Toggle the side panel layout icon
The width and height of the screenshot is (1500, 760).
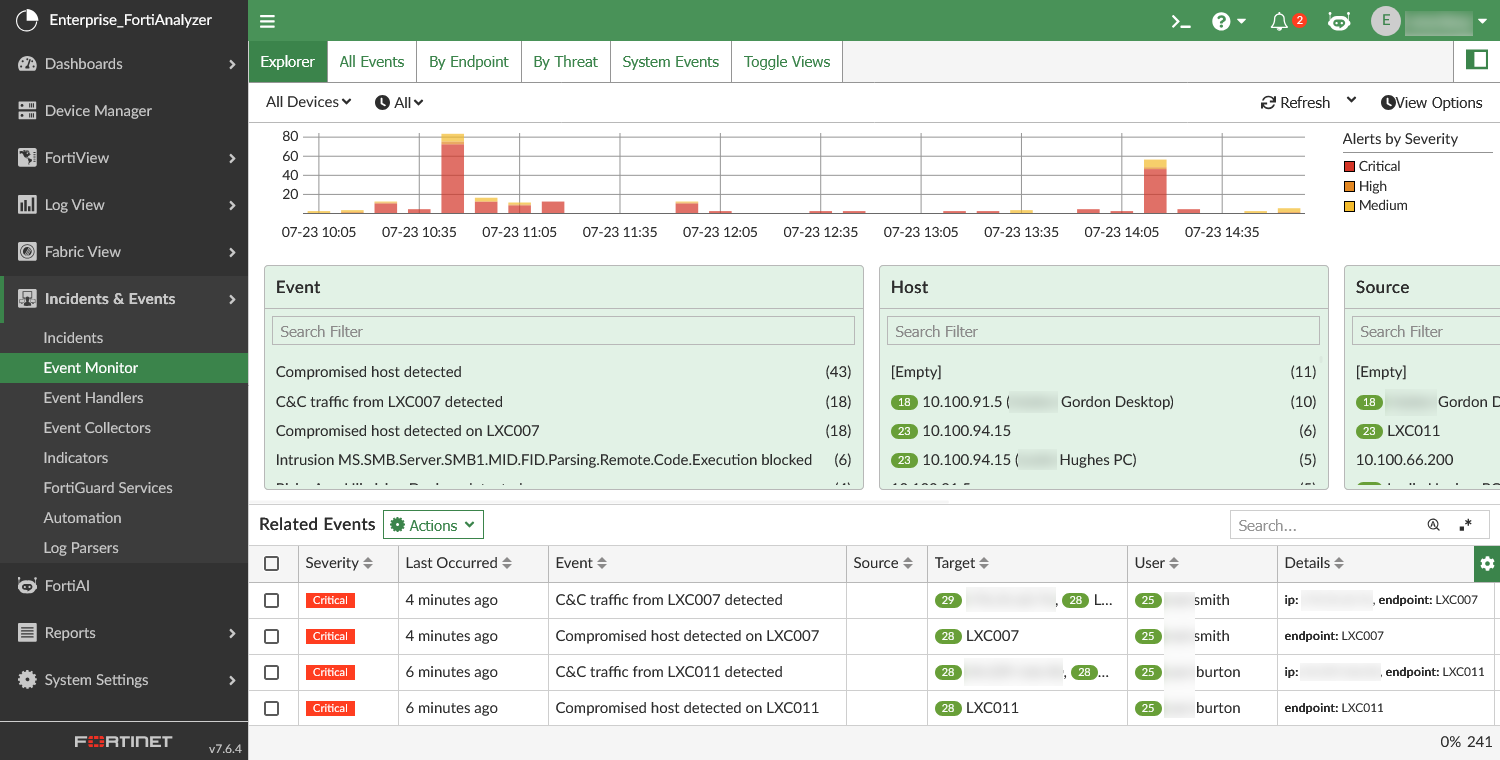pyautogui.click(x=1476, y=60)
